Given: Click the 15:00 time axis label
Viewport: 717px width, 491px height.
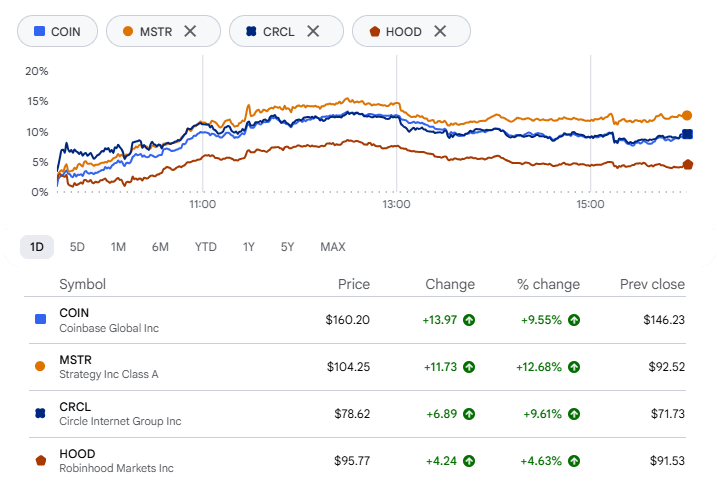Looking at the screenshot, I should [x=590, y=204].
